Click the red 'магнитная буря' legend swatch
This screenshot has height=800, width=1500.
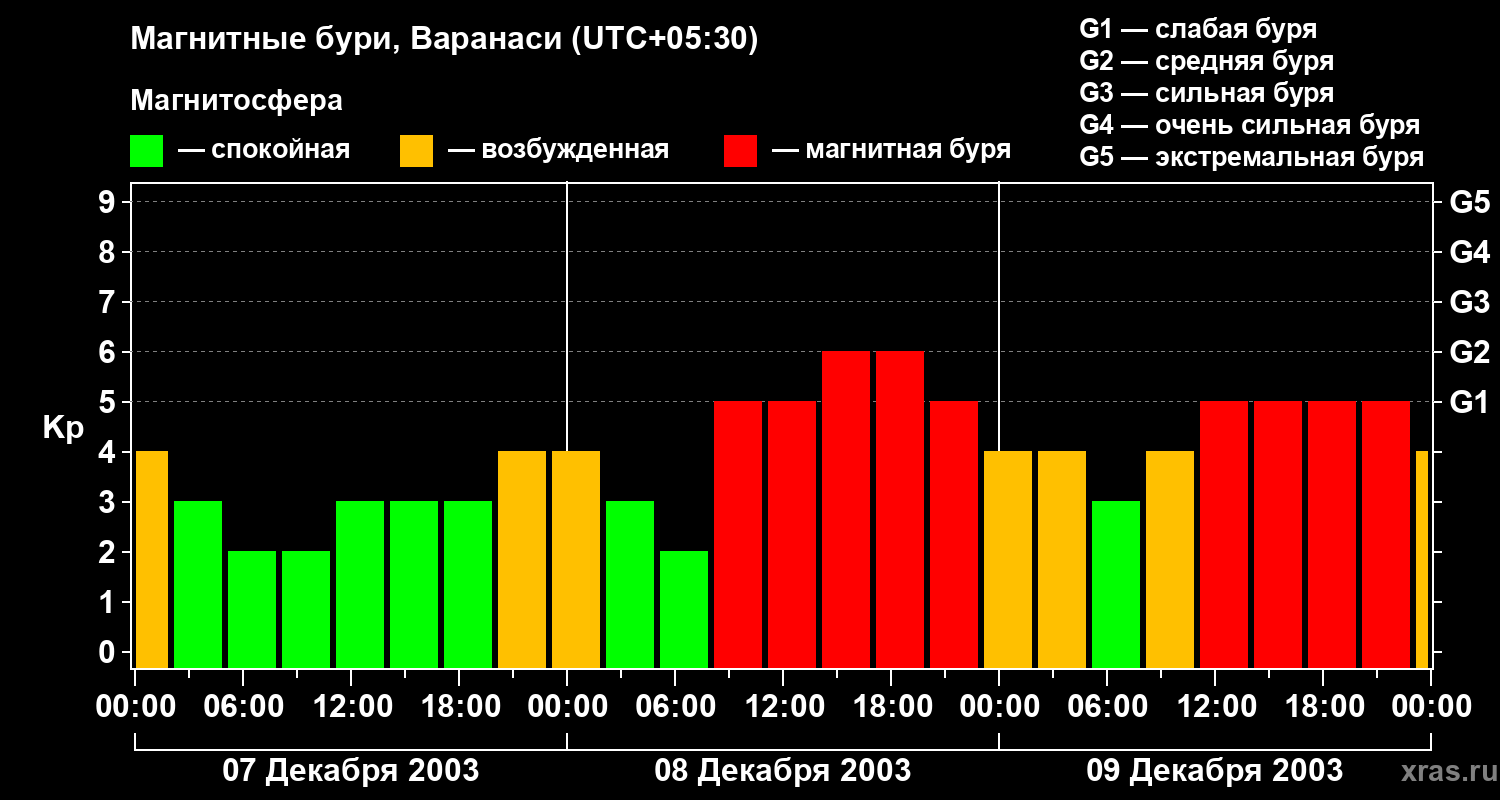[x=740, y=151]
